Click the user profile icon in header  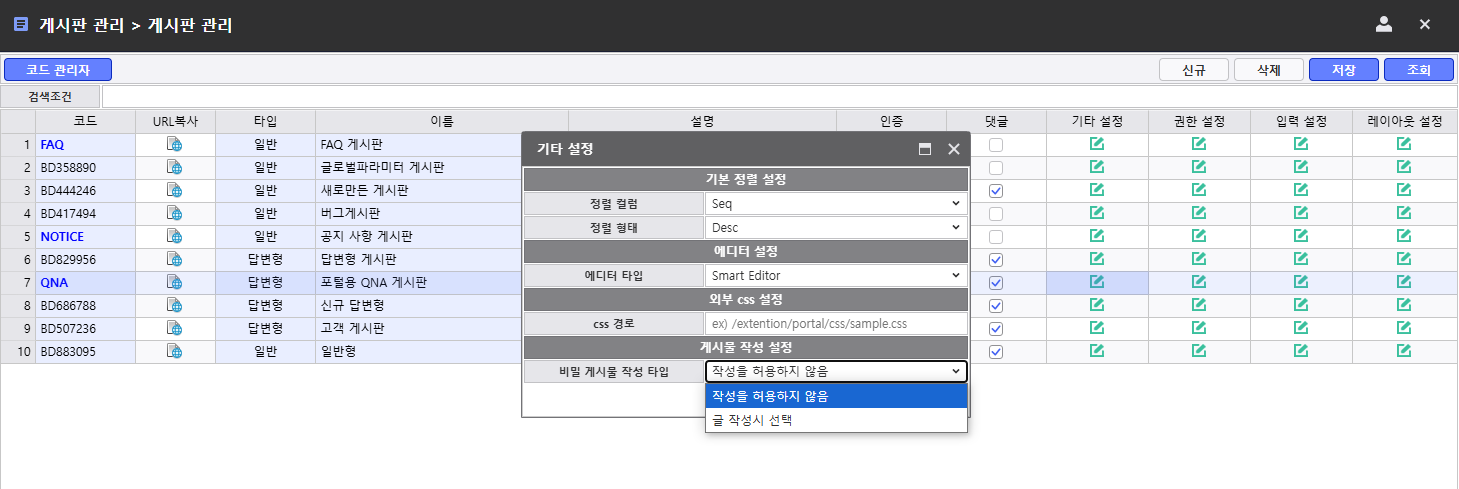(1384, 24)
